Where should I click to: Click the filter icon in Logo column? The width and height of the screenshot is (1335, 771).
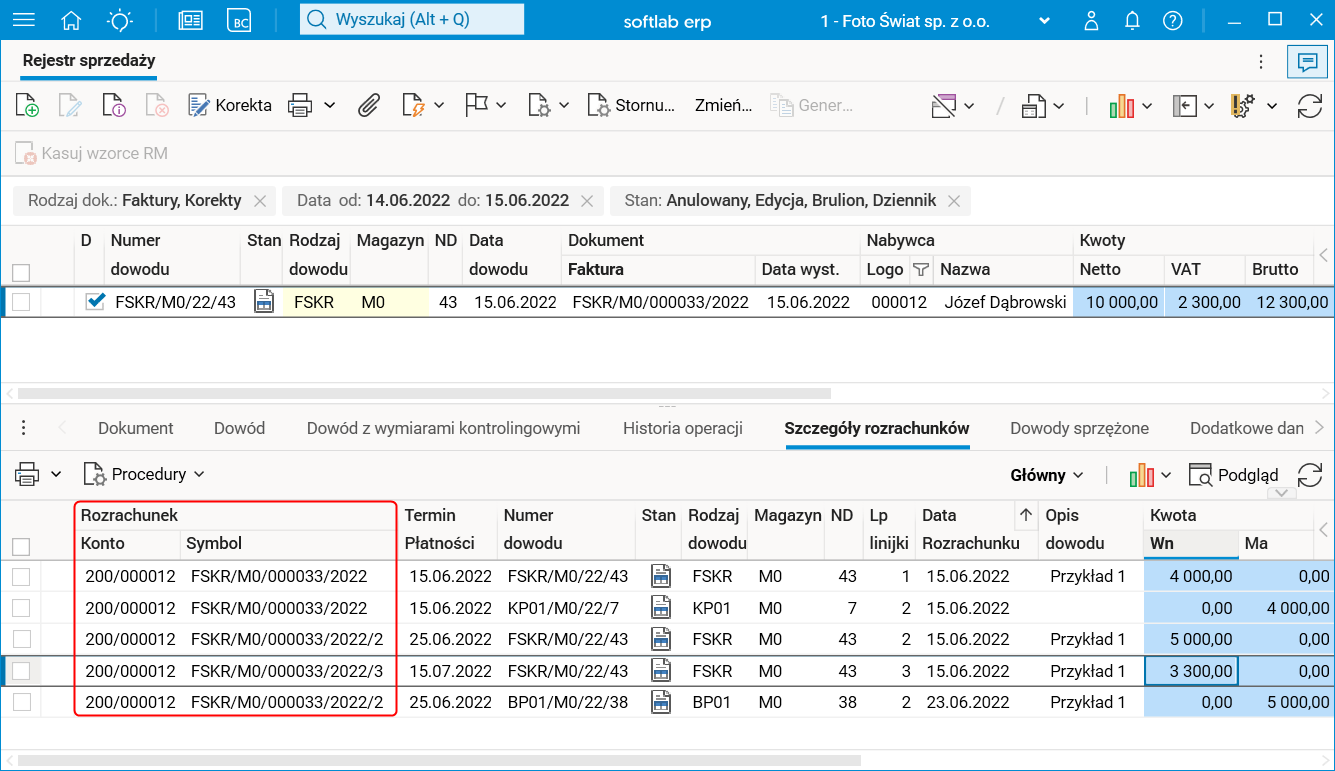tap(920, 269)
